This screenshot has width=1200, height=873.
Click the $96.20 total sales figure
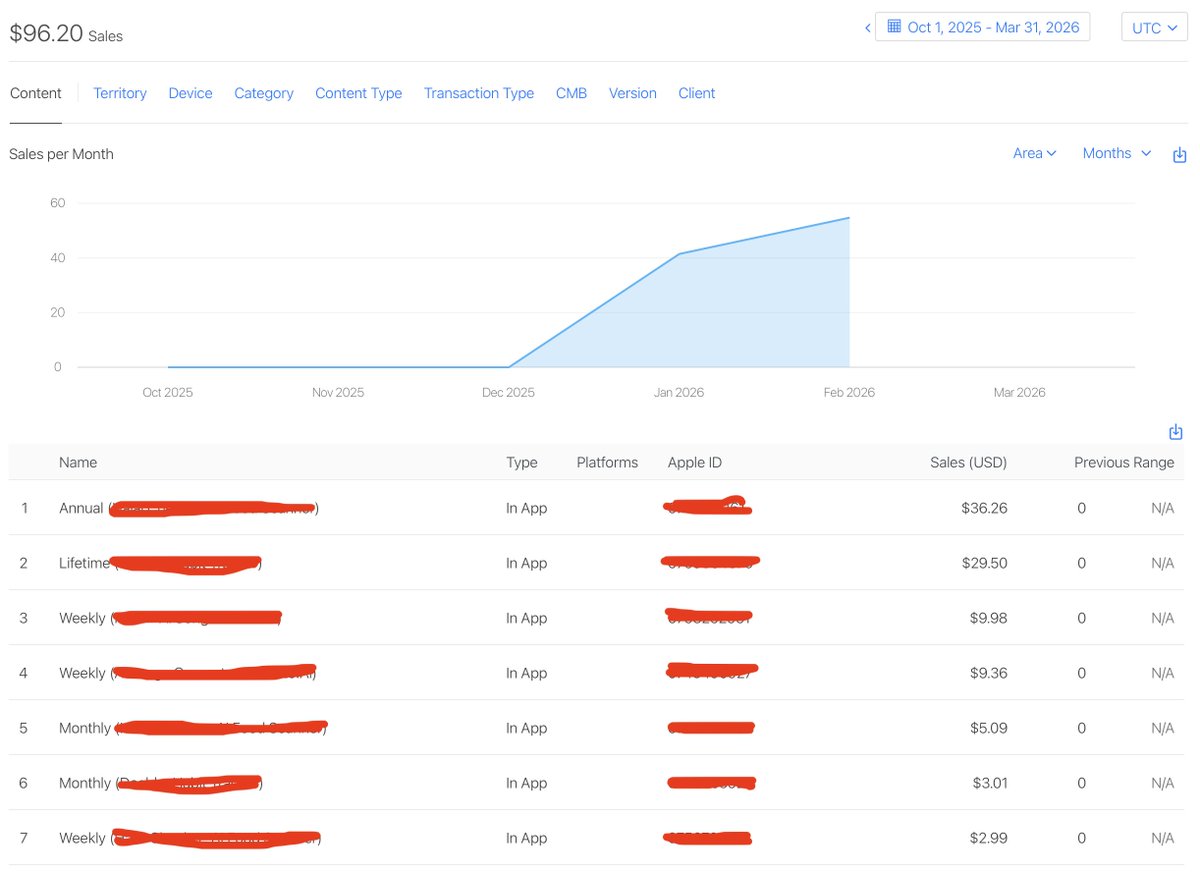coord(46,33)
